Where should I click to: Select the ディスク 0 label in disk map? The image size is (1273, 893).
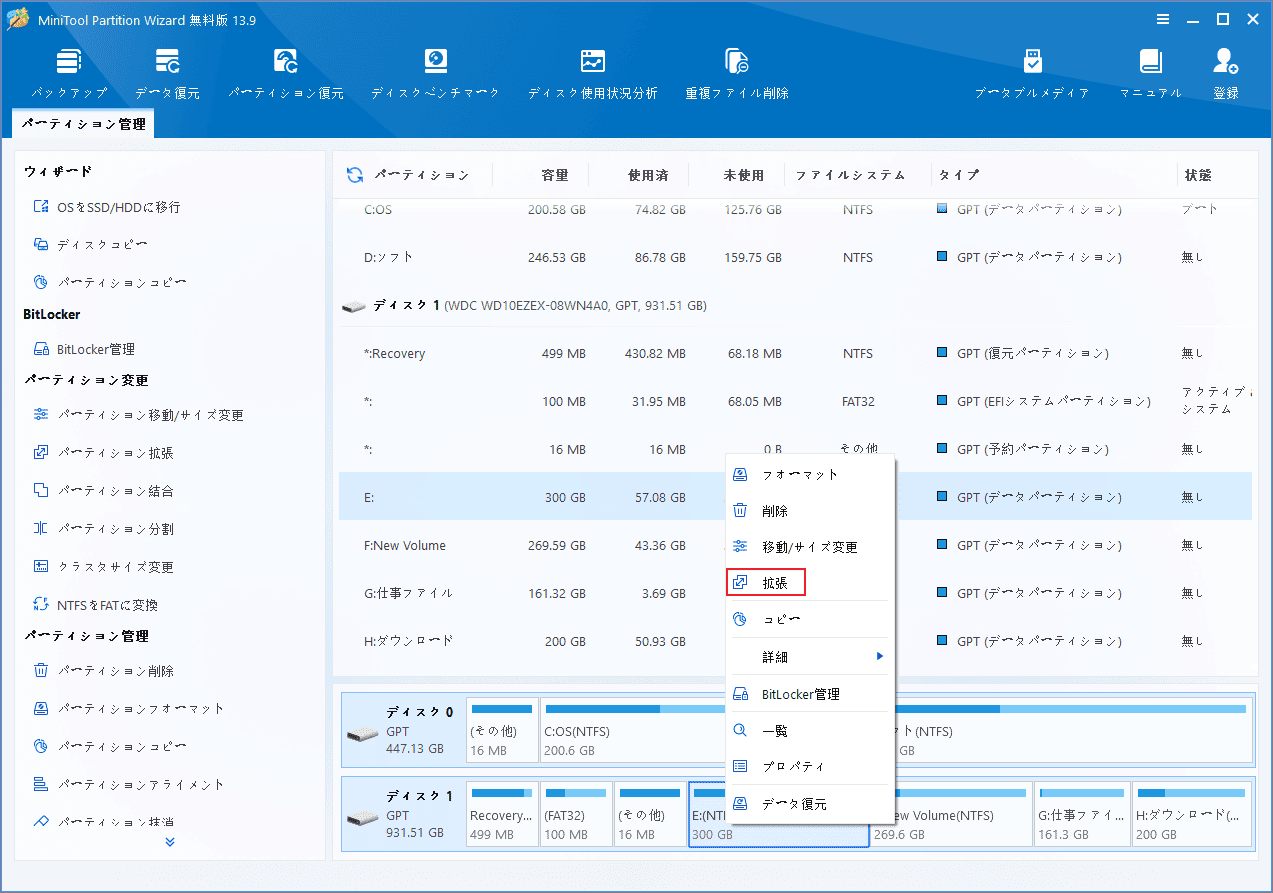click(x=420, y=712)
